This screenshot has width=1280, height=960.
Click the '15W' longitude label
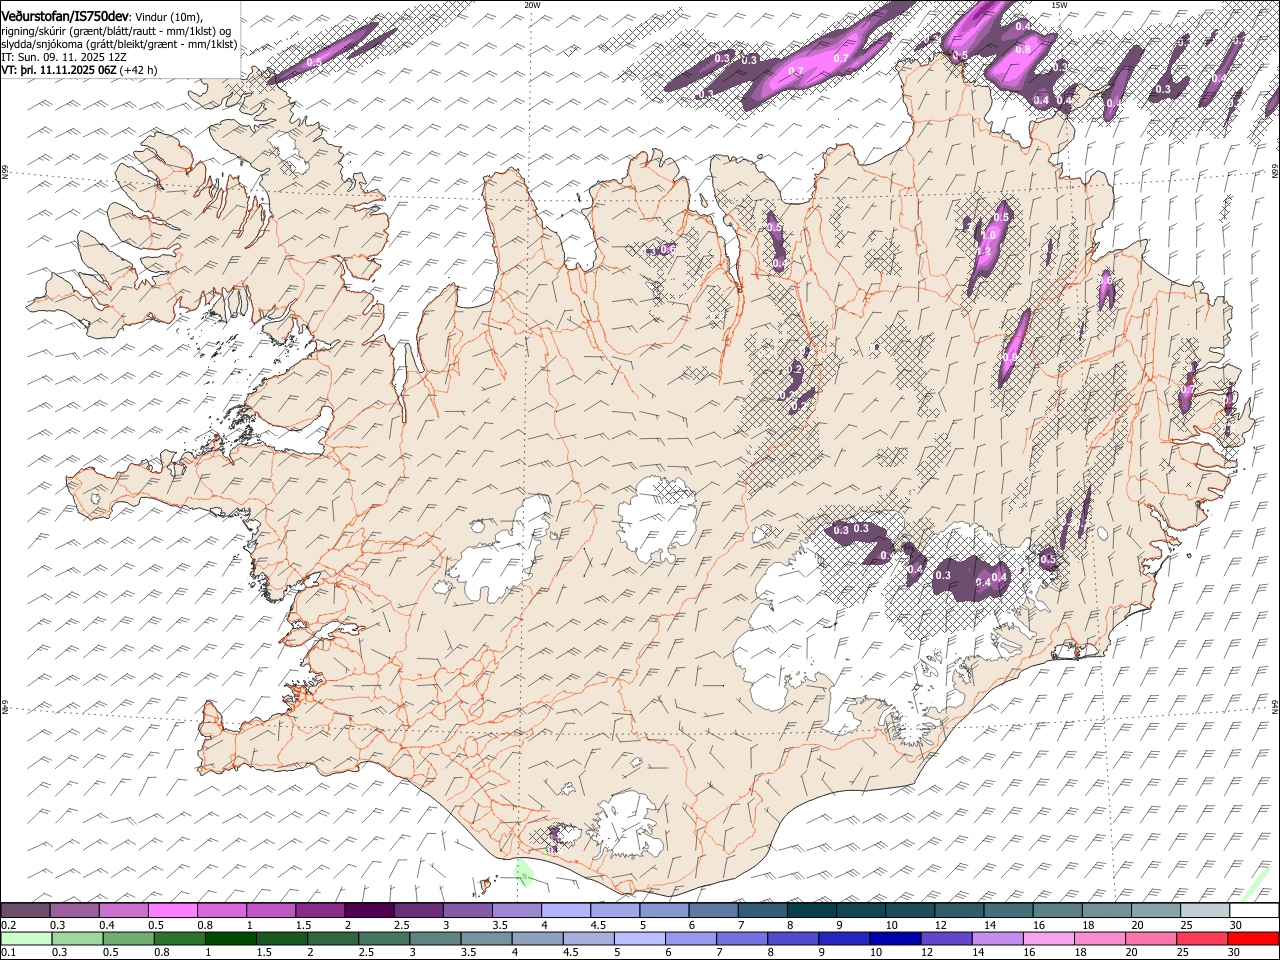[x=1059, y=5]
